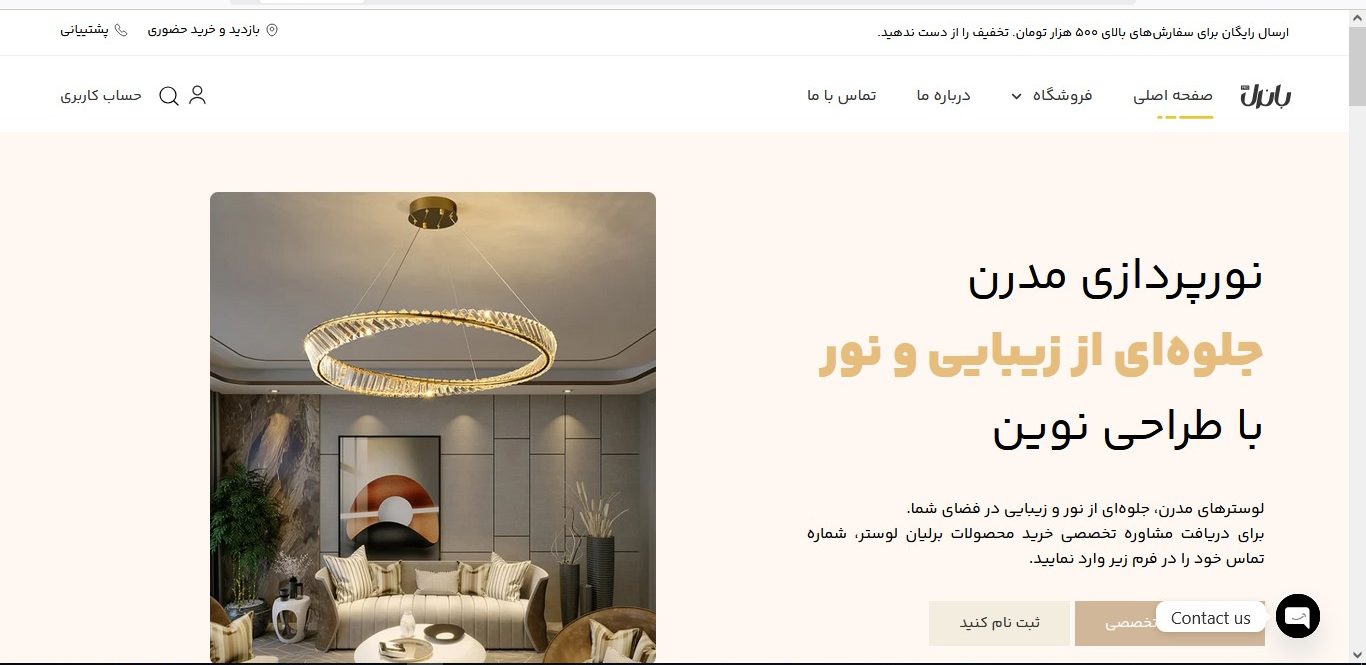This screenshot has height=665, width=1366.
Task: Click the بازدید و خرید حضوری link
Action: coord(204,30)
